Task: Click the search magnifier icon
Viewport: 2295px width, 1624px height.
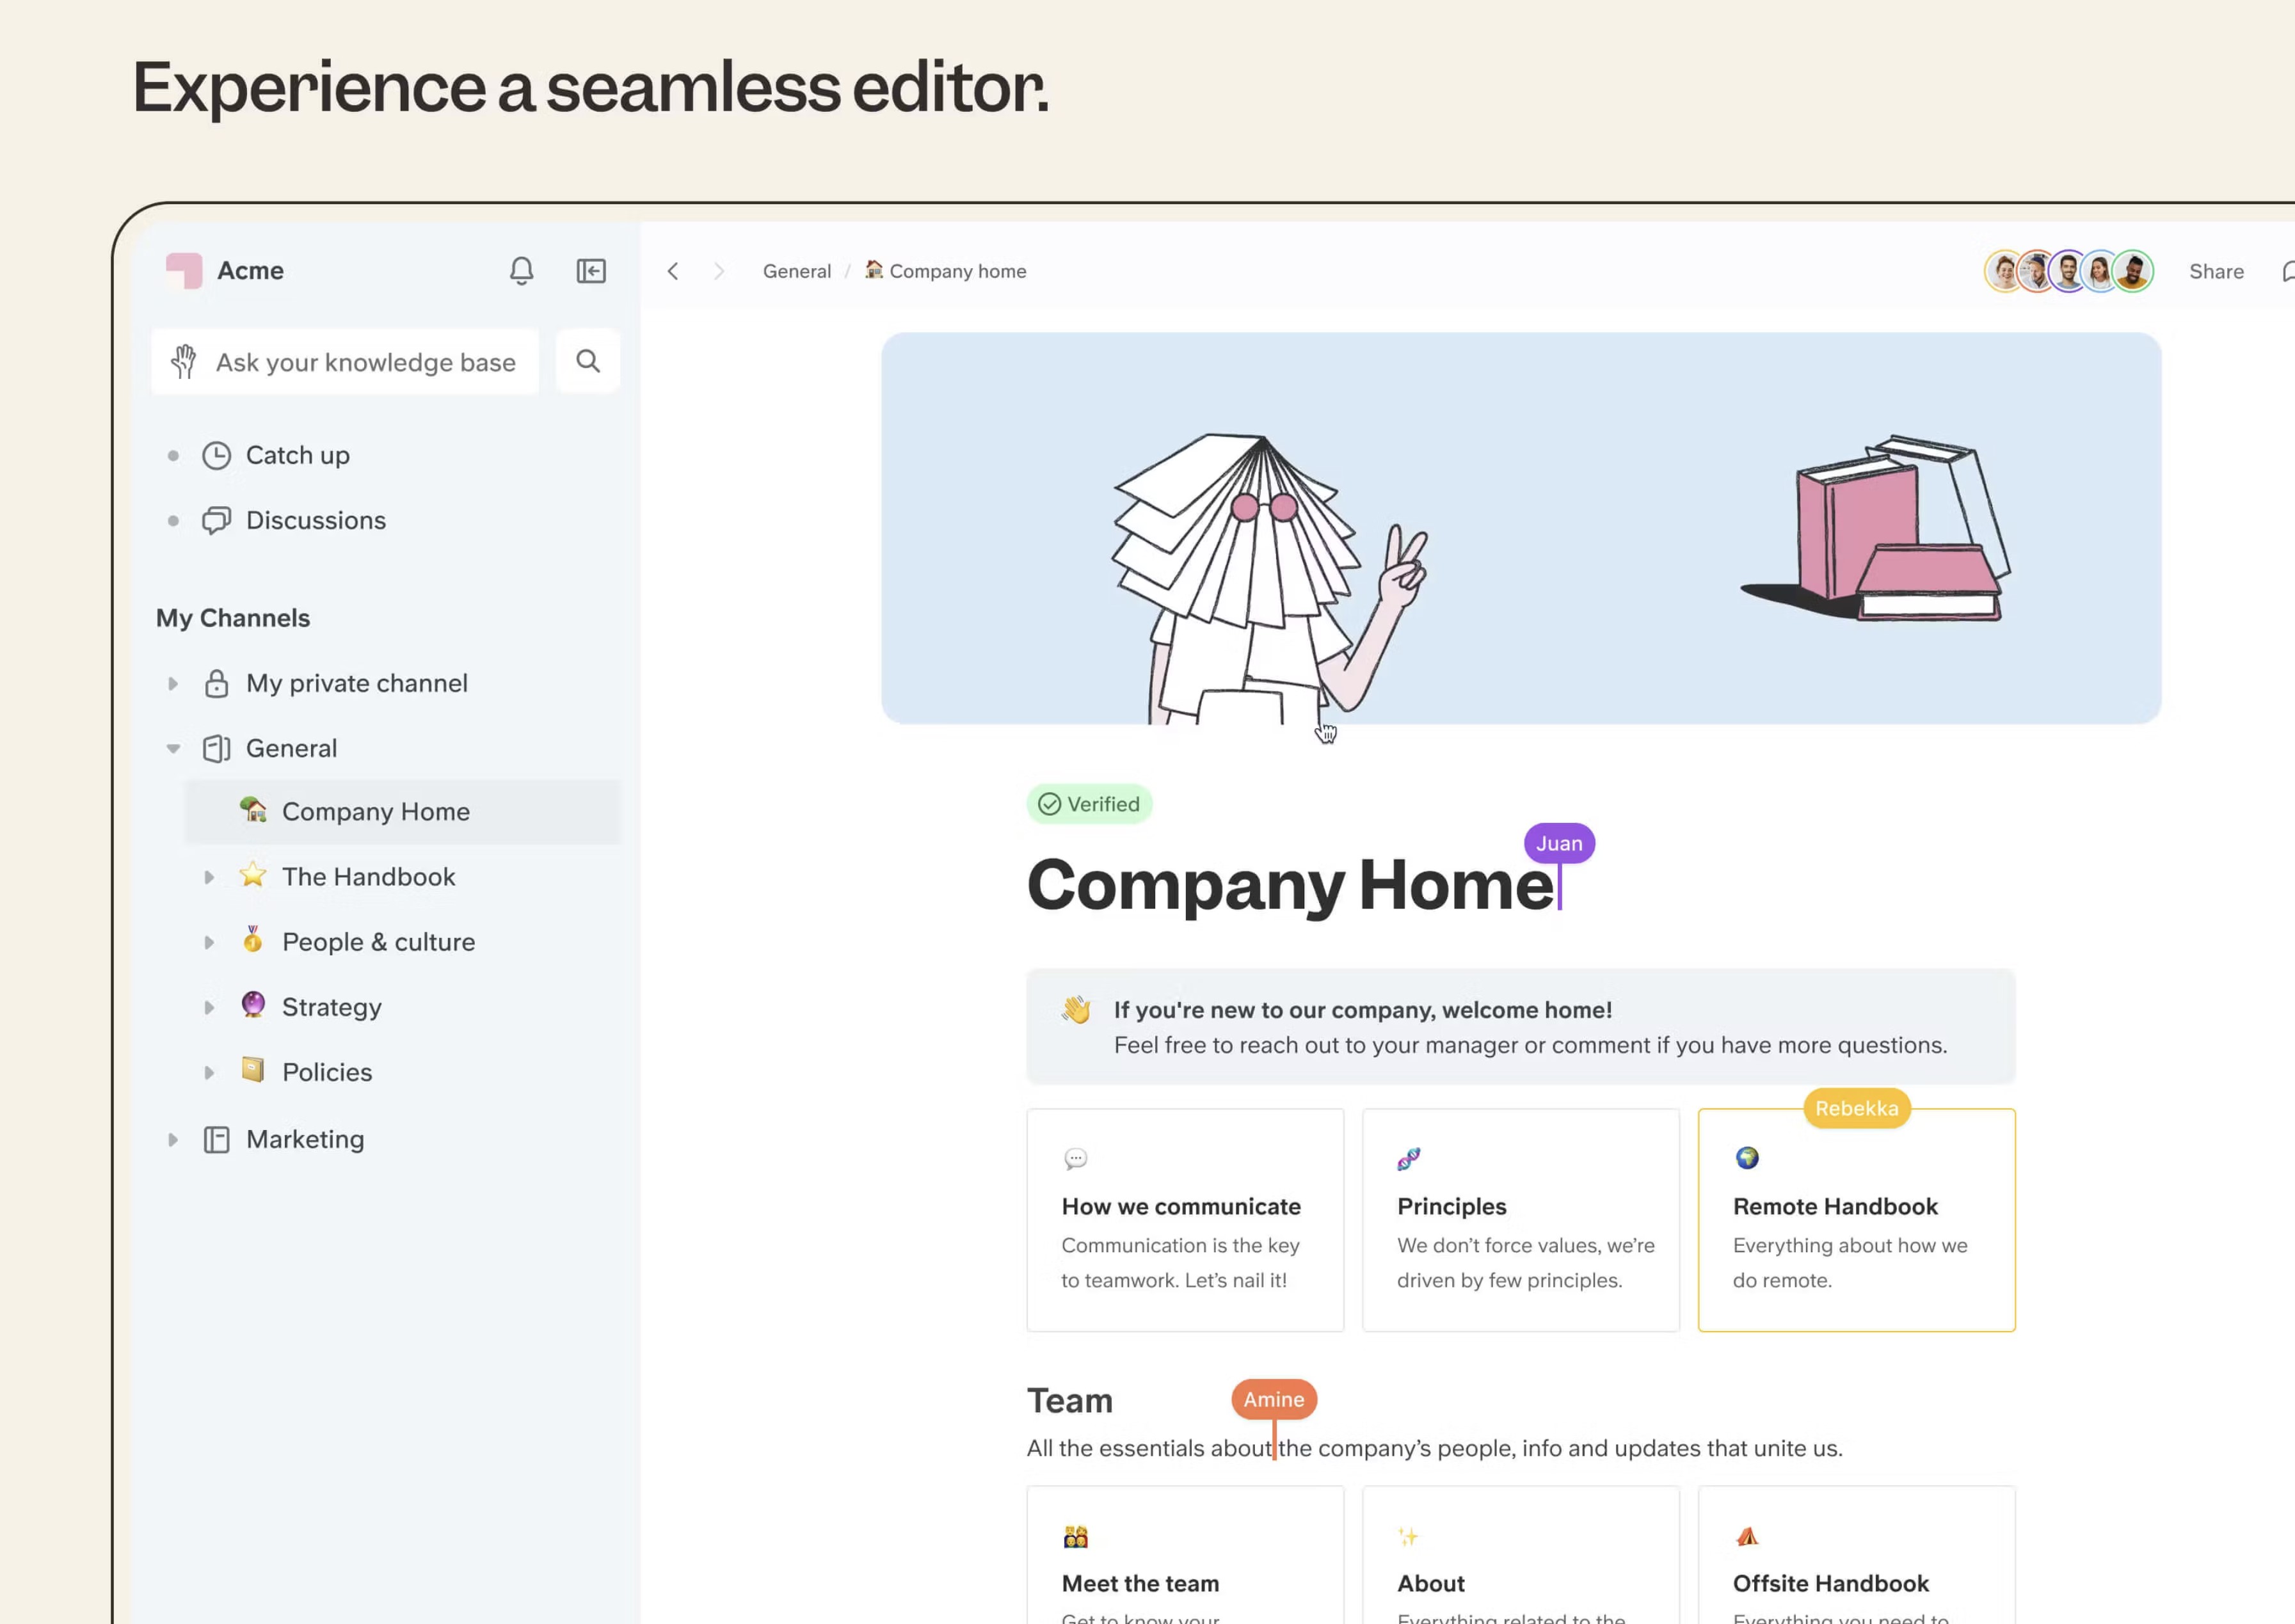Action: click(x=588, y=361)
